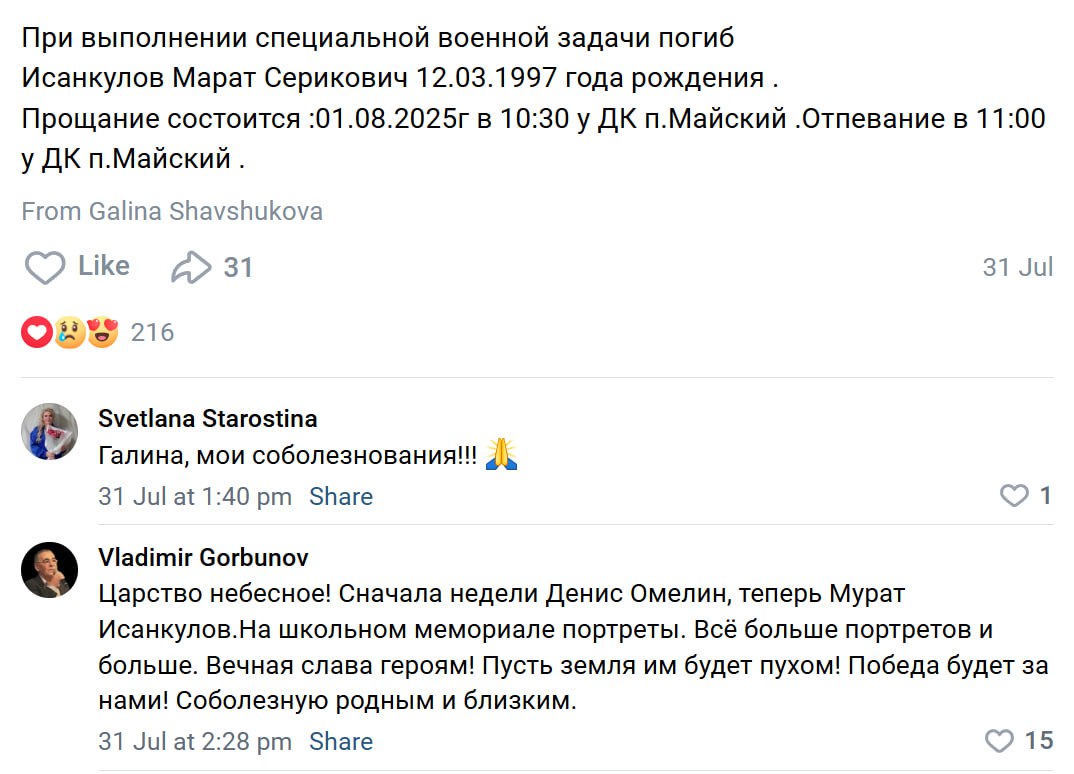Click the heart icon beside the post's Like label
Screen dimensions: 1074x774
45,267
